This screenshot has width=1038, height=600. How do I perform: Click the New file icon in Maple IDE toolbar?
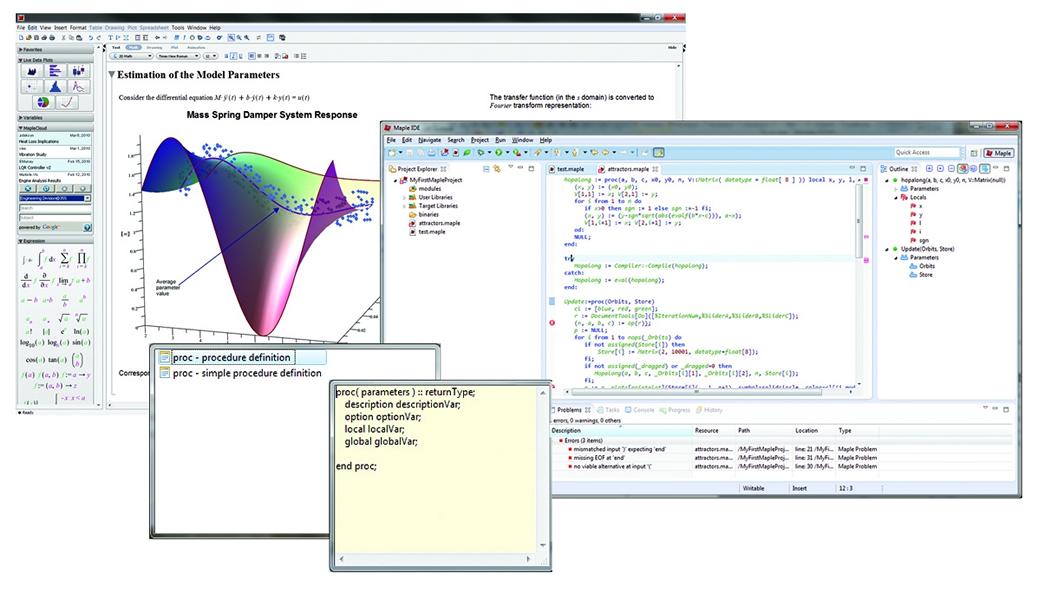(x=393, y=153)
